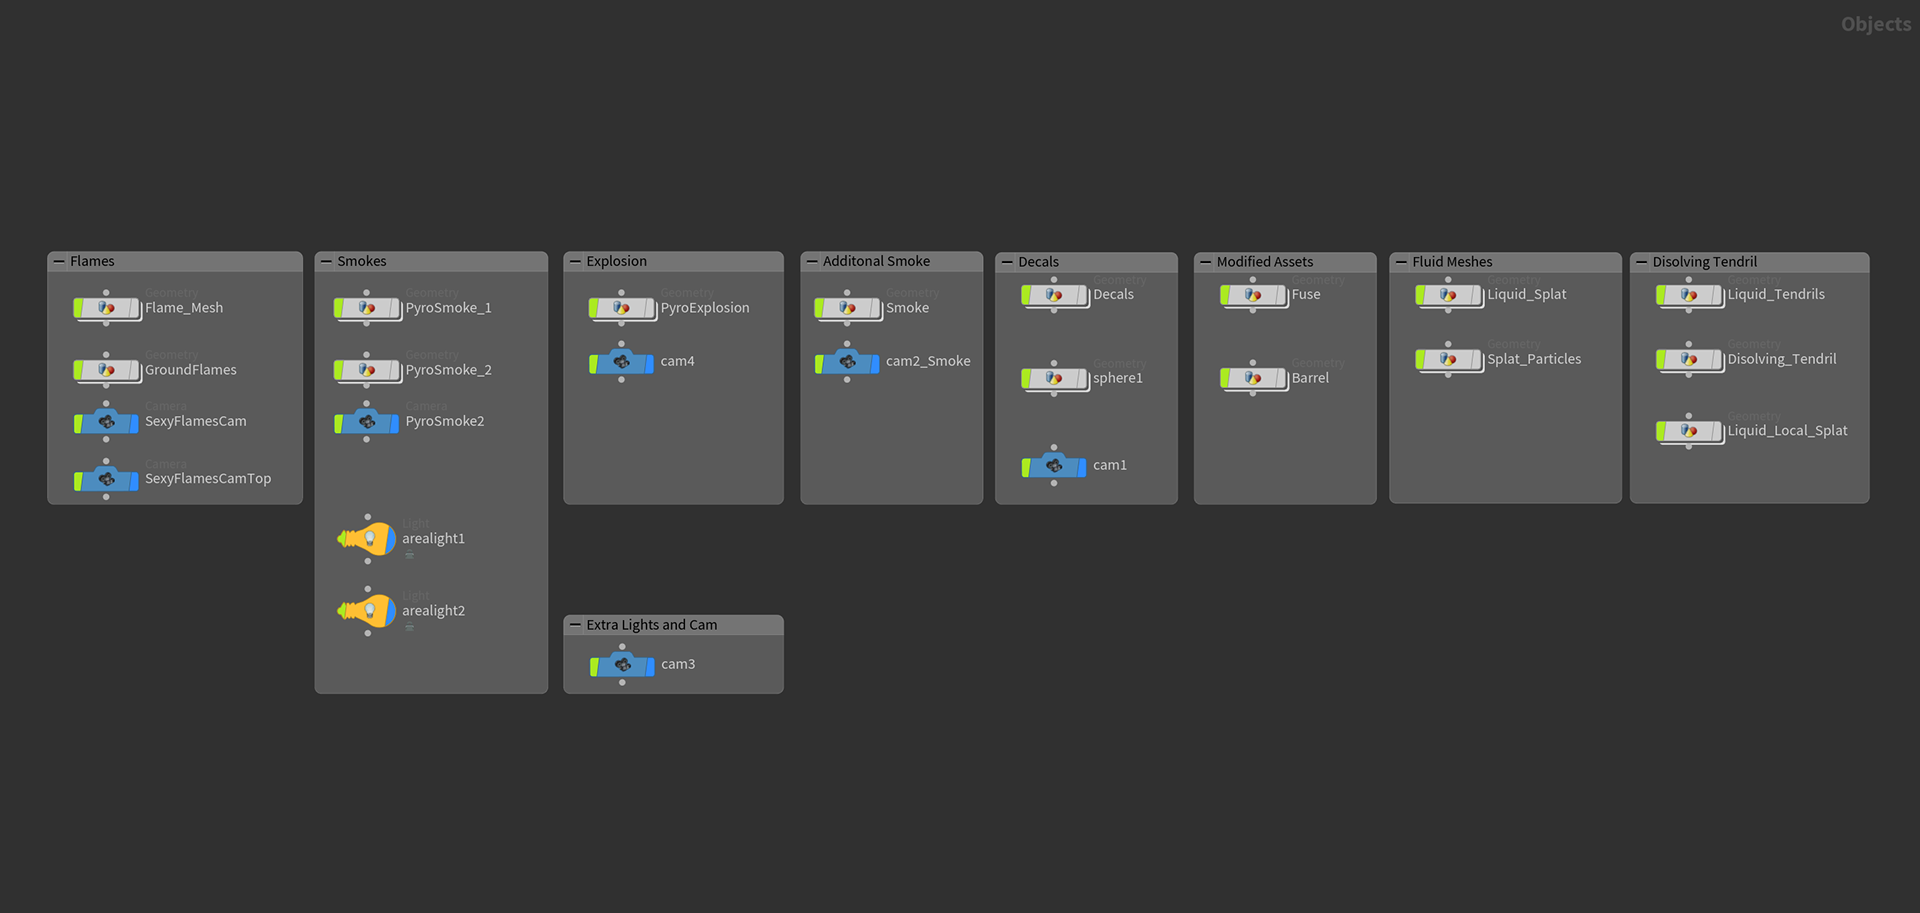The image size is (1920, 913).
Task: Toggle green flag on Flame_Mesh node
Action: click(x=79, y=308)
